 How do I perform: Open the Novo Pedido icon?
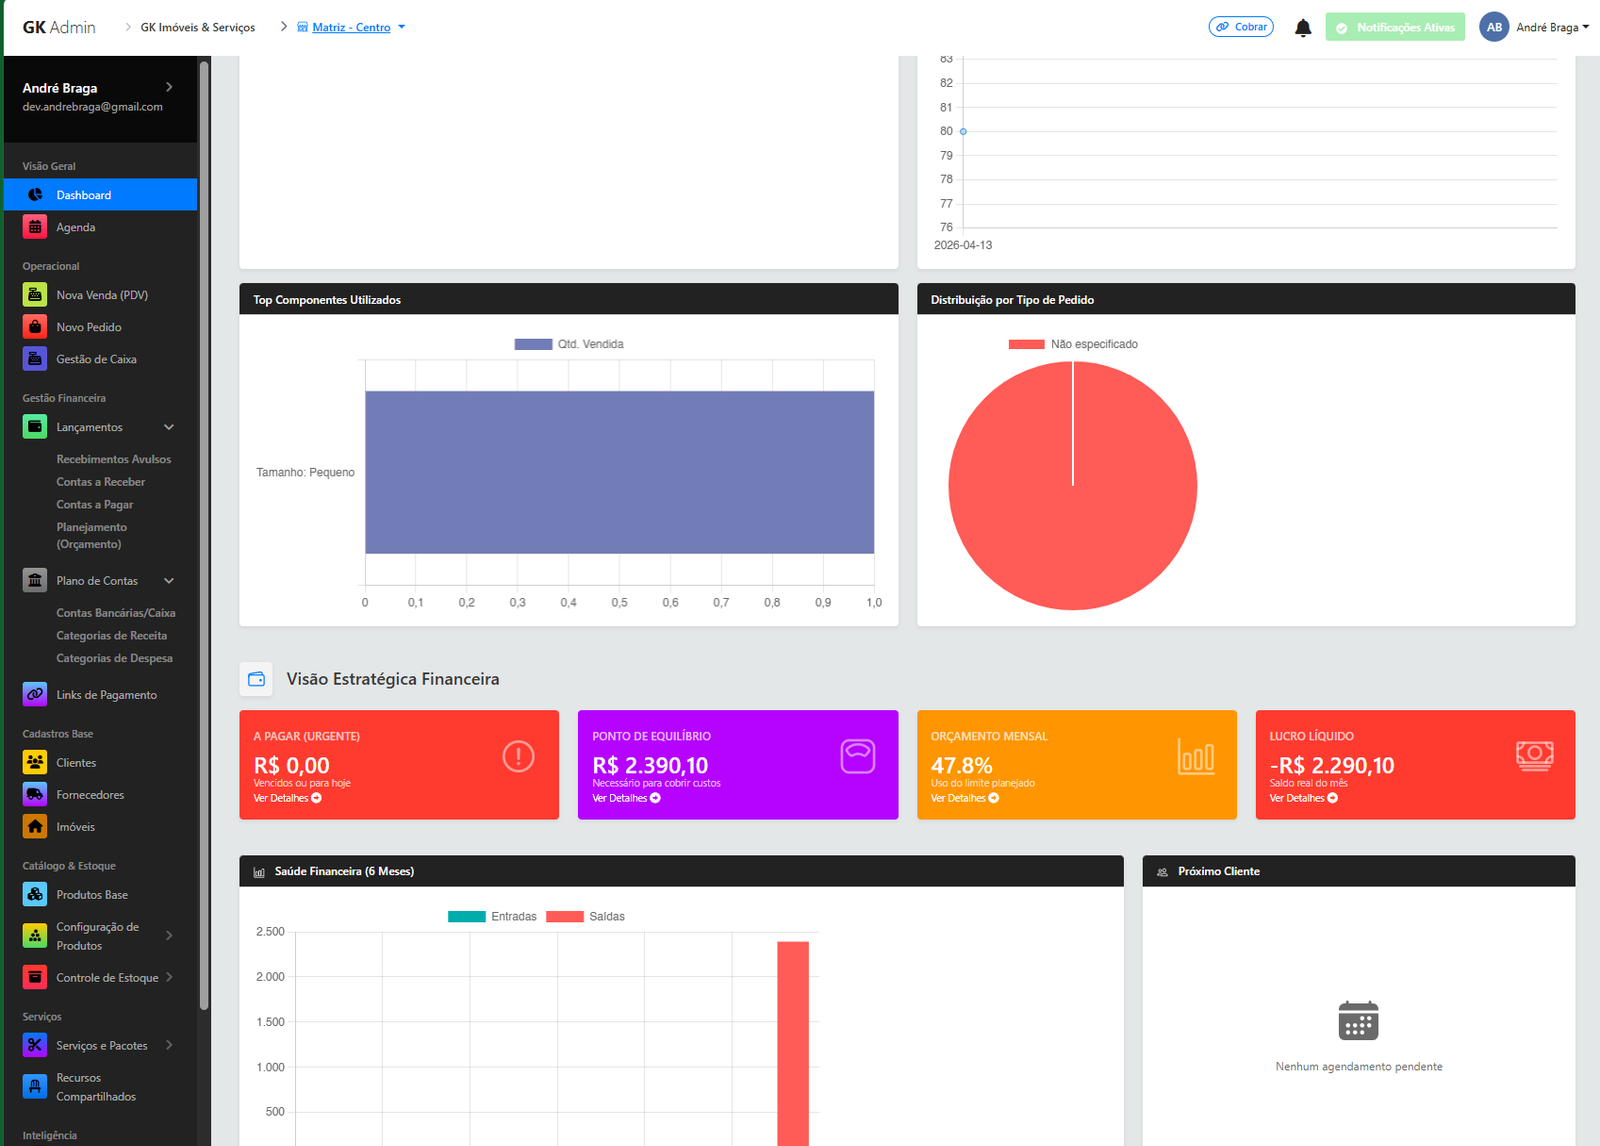click(x=35, y=326)
